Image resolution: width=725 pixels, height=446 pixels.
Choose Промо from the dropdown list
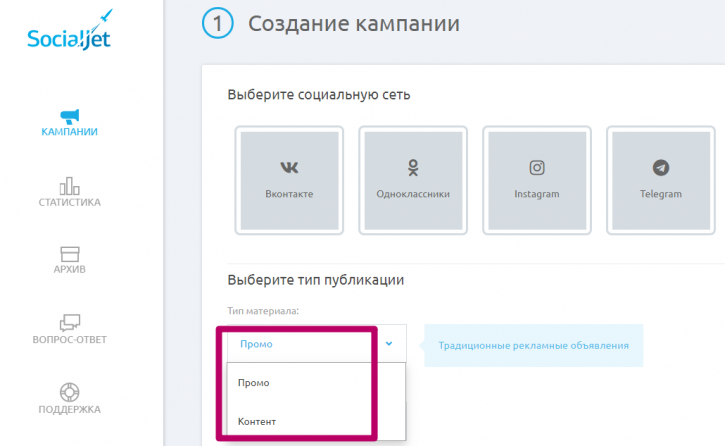click(x=316, y=383)
